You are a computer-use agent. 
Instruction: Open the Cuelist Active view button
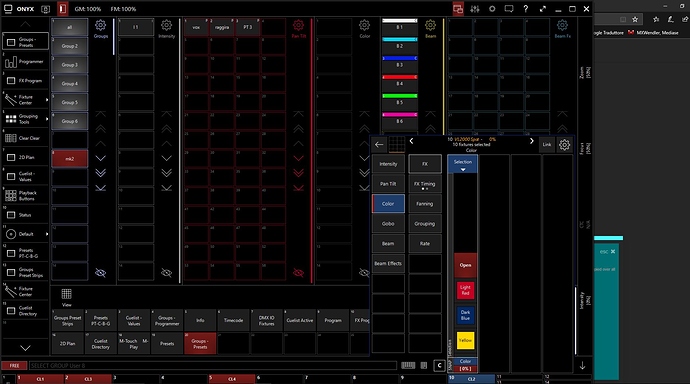click(300, 320)
